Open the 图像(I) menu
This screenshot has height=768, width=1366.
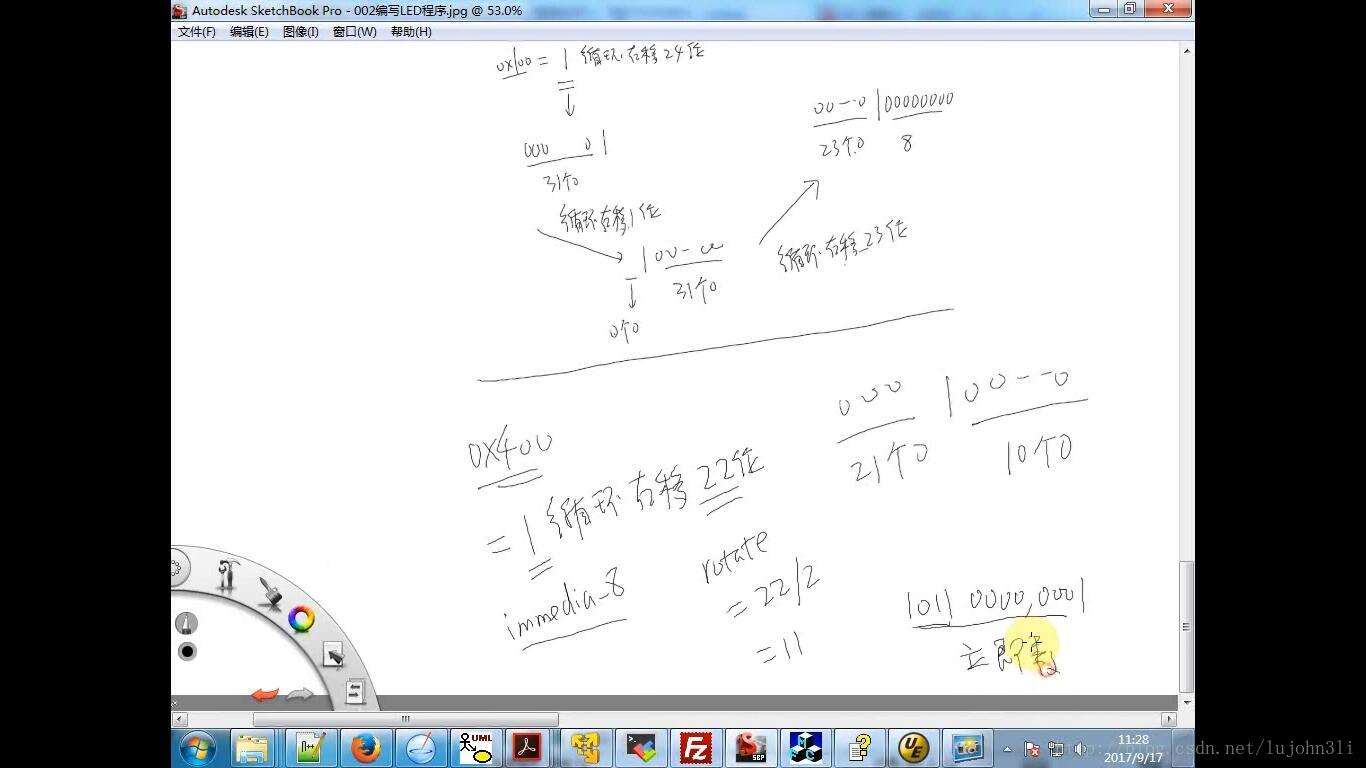[x=300, y=32]
